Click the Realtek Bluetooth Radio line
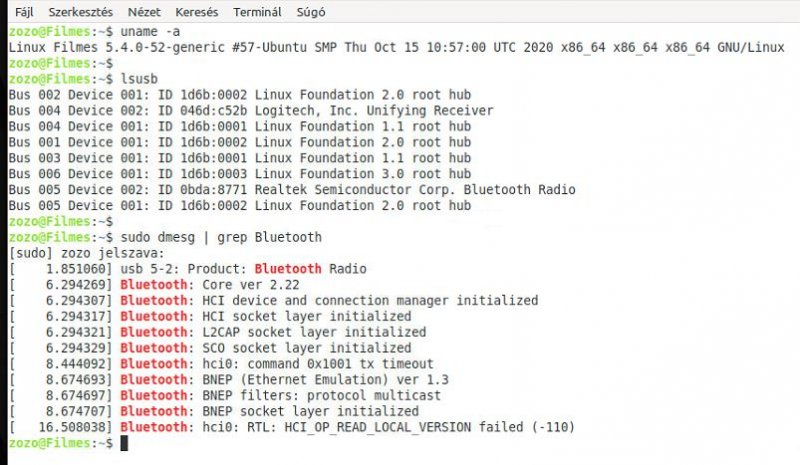Viewport: 800px width, 465px height. [x=292, y=190]
